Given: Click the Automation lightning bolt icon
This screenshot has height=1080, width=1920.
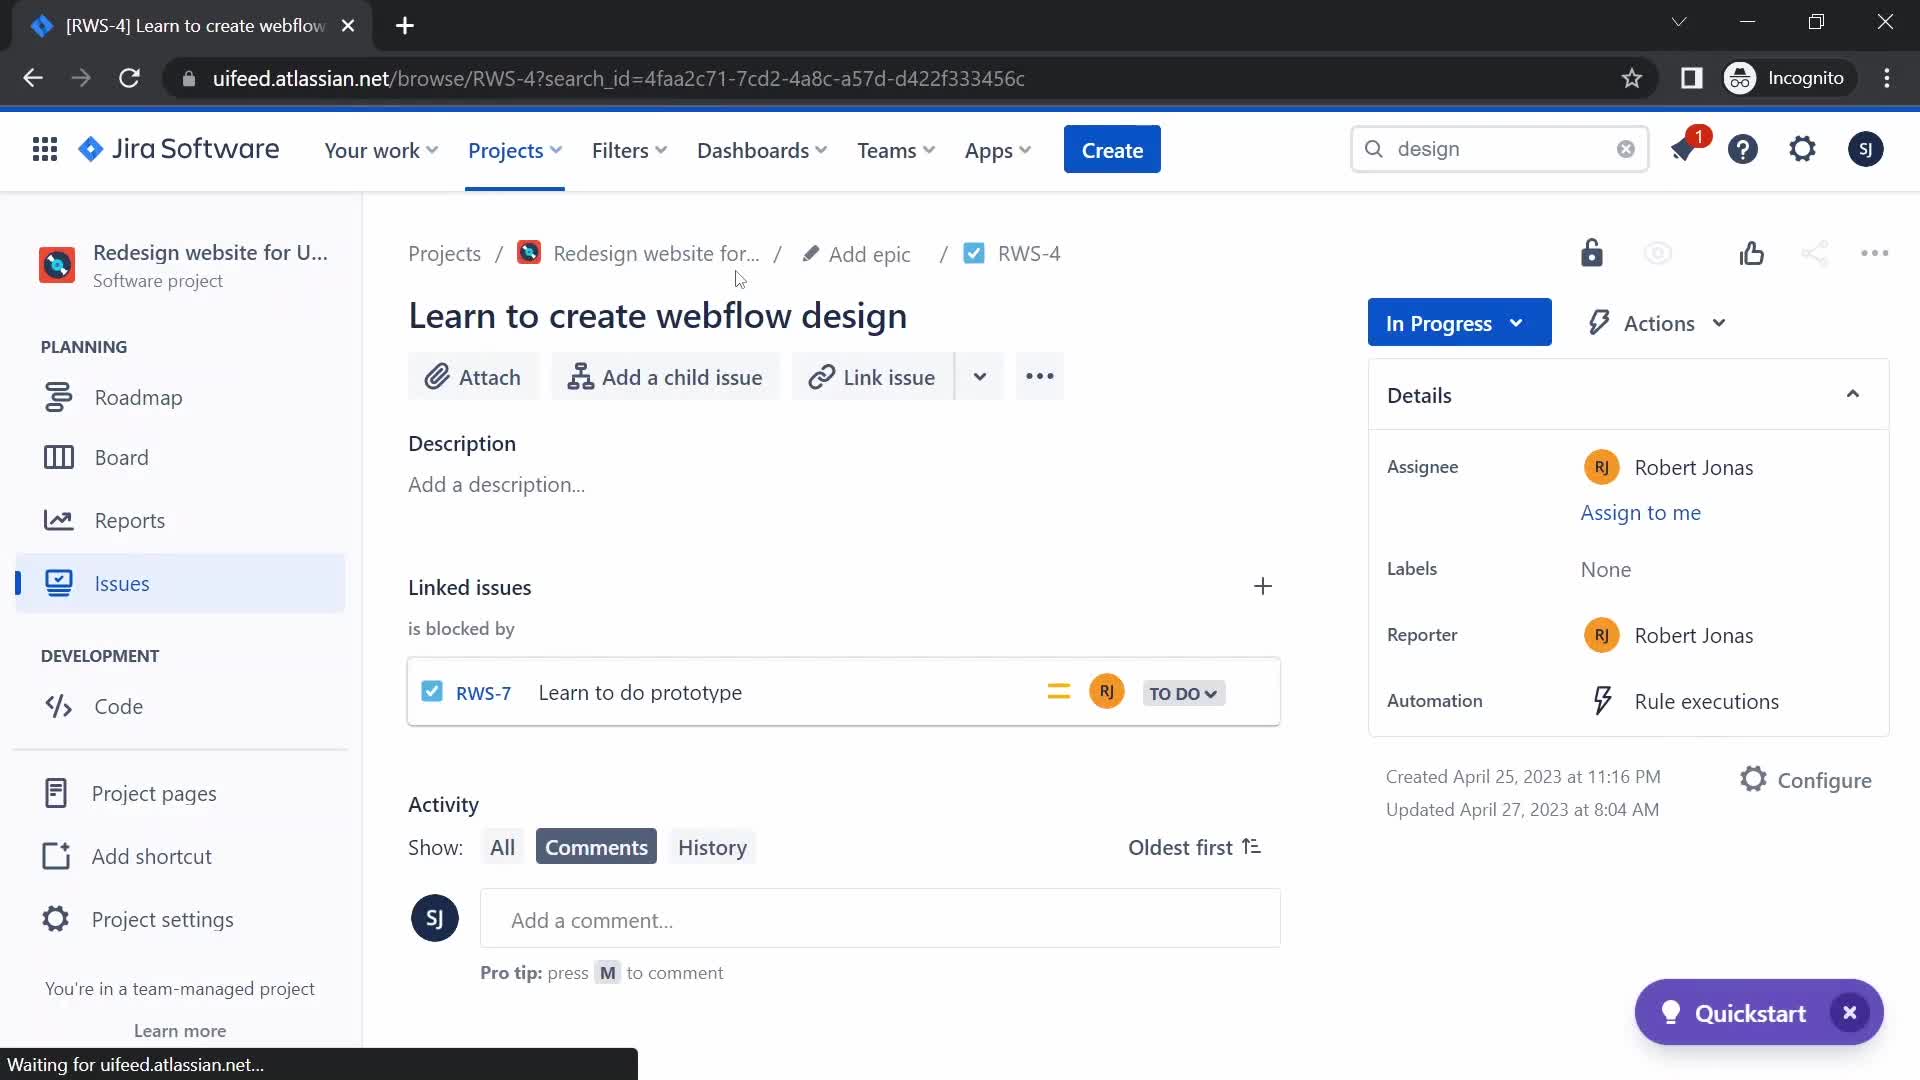Looking at the screenshot, I should (1602, 700).
